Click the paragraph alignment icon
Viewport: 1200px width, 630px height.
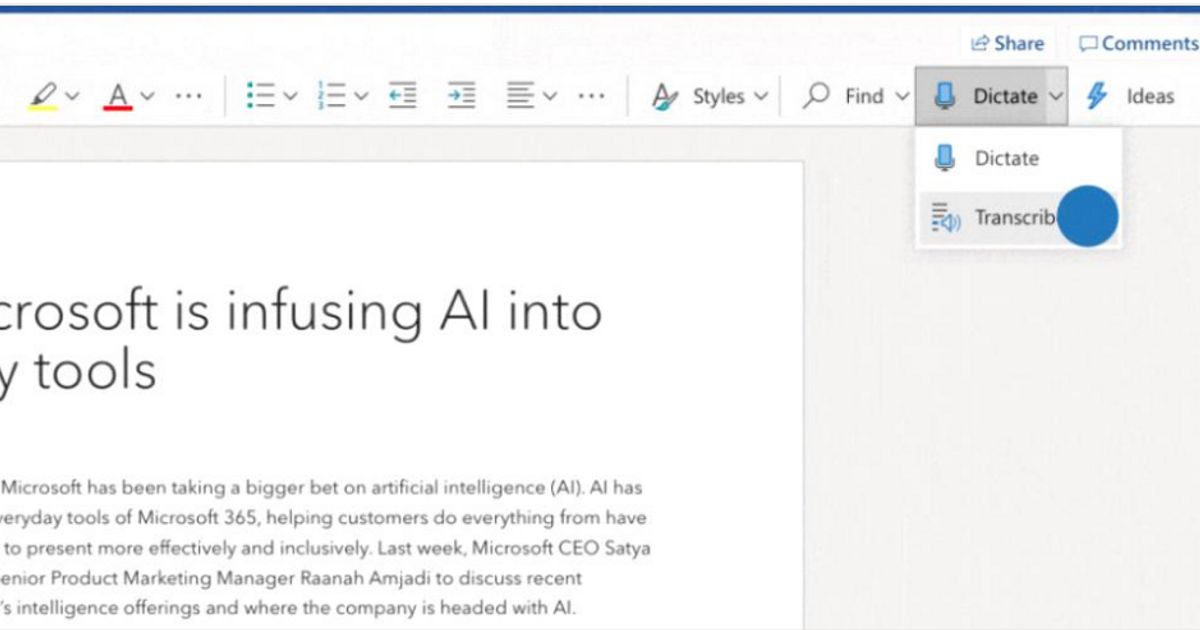point(519,96)
